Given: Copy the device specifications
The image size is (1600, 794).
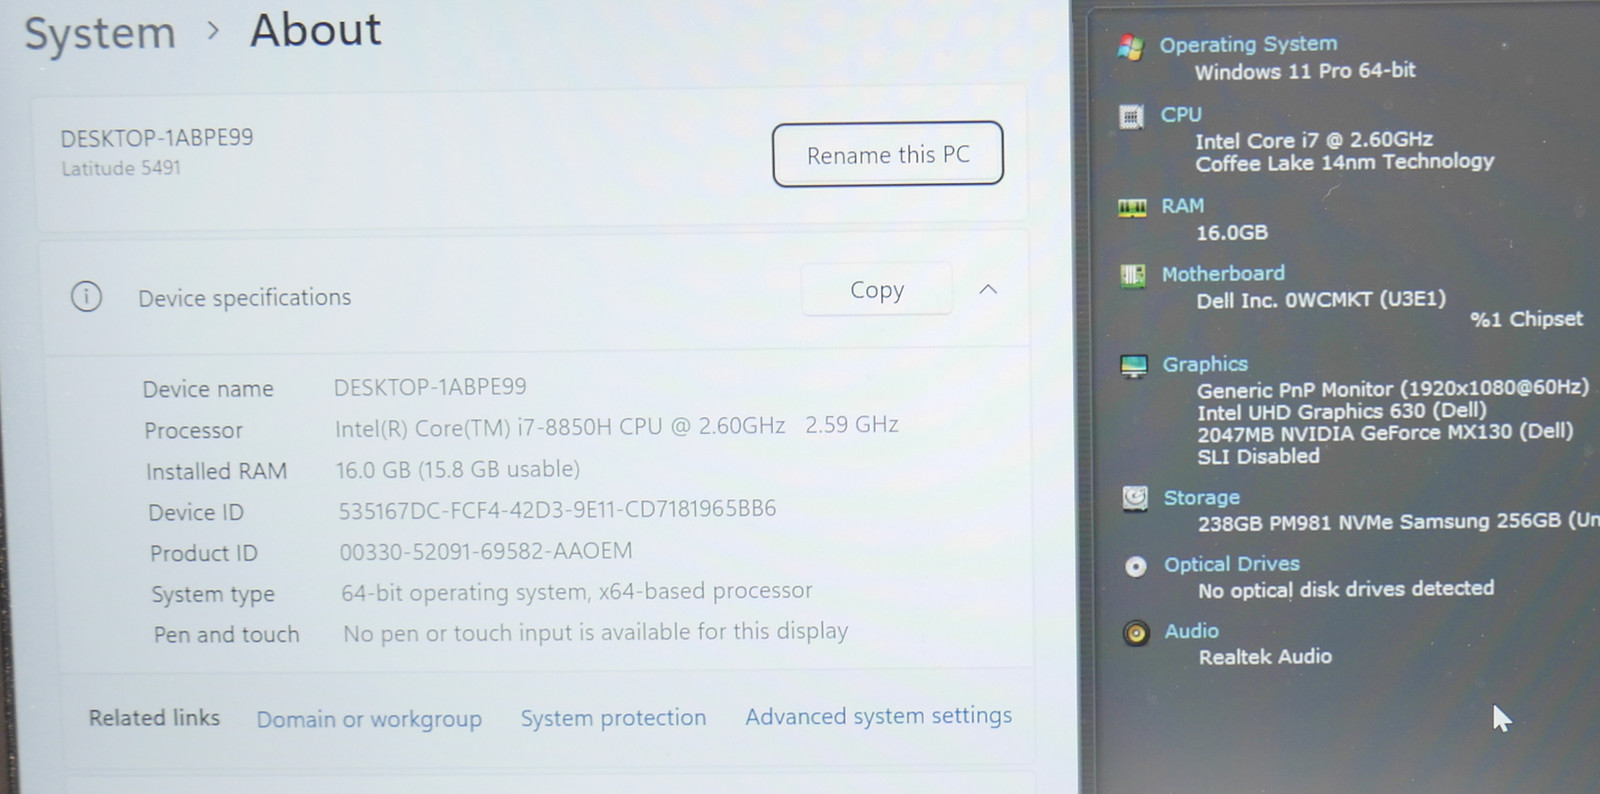Looking at the screenshot, I should (877, 290).
